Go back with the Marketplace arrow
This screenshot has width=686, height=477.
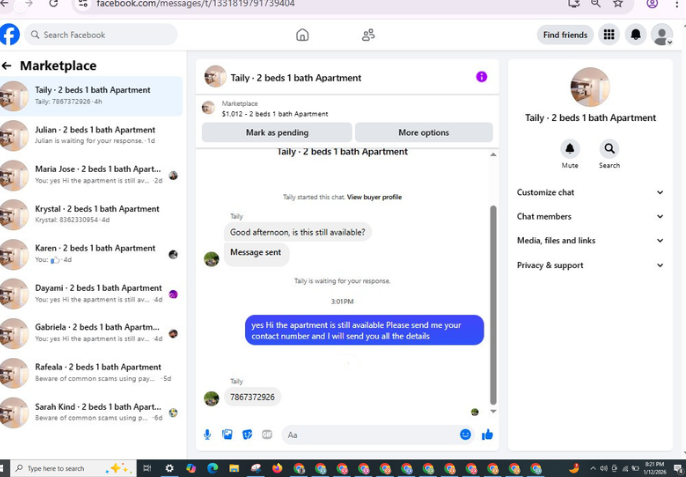coord(7,66)
